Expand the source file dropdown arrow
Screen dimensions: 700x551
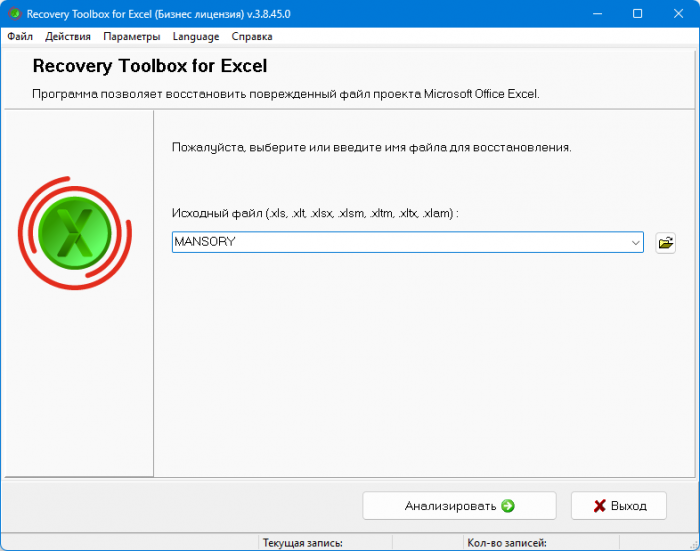click(x=635, y=242)
